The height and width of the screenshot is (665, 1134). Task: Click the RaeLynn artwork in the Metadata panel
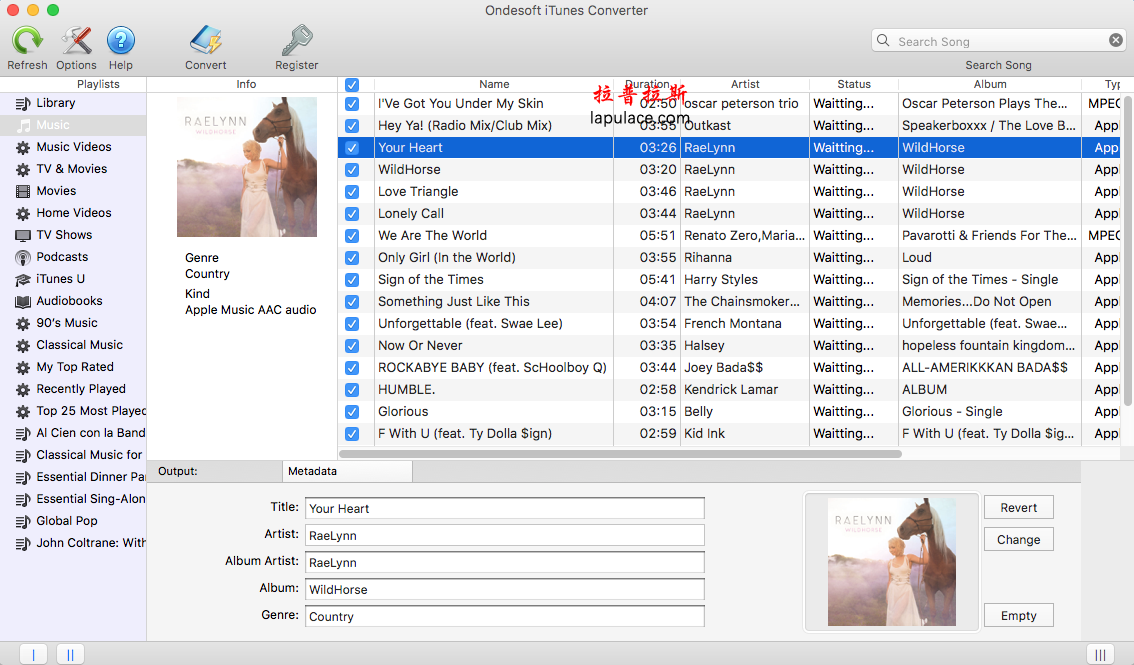pos(892,562)
